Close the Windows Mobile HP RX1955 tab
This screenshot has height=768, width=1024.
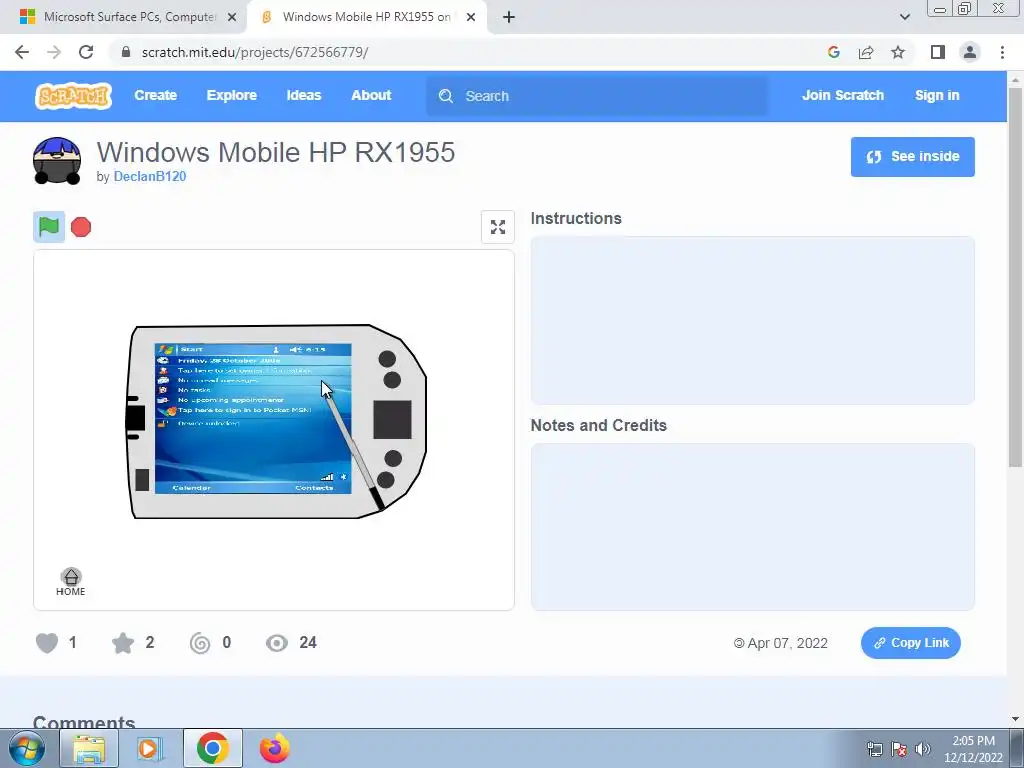coord(471,18)
